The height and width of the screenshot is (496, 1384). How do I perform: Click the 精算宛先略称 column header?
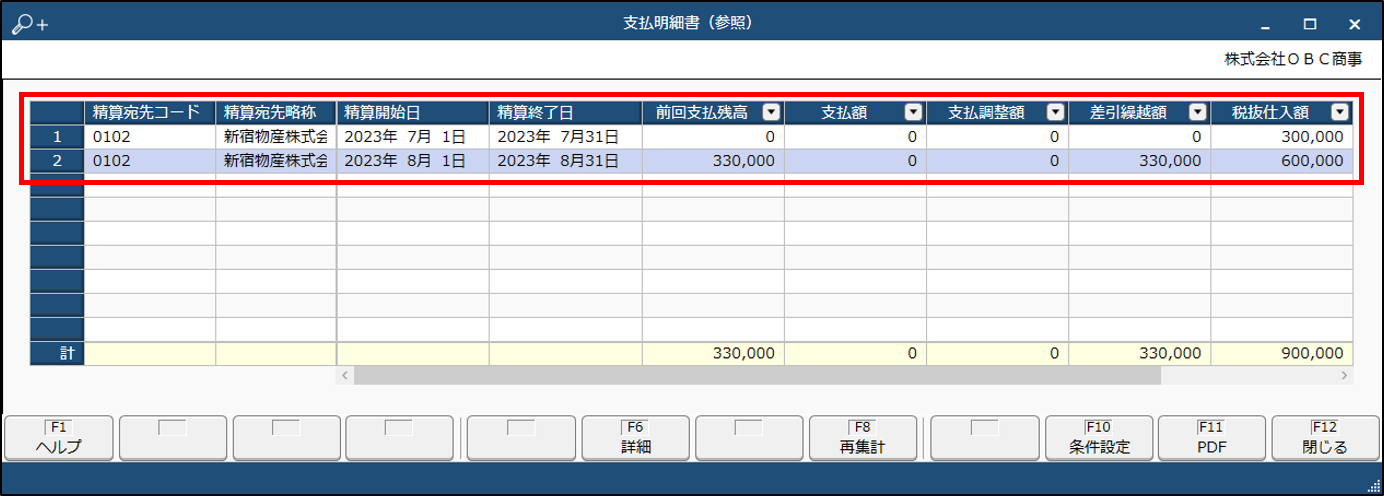click(276, 112)
